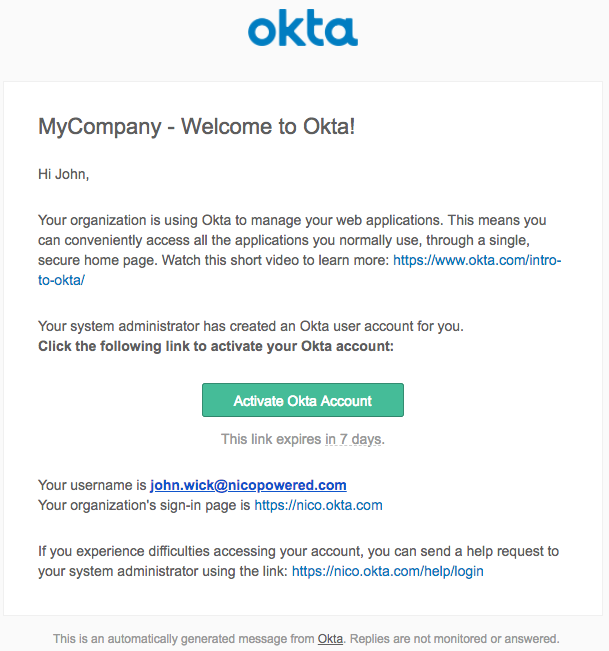
Task: Click the bold "Click the following link" sentence
Action: coord(216,346)
